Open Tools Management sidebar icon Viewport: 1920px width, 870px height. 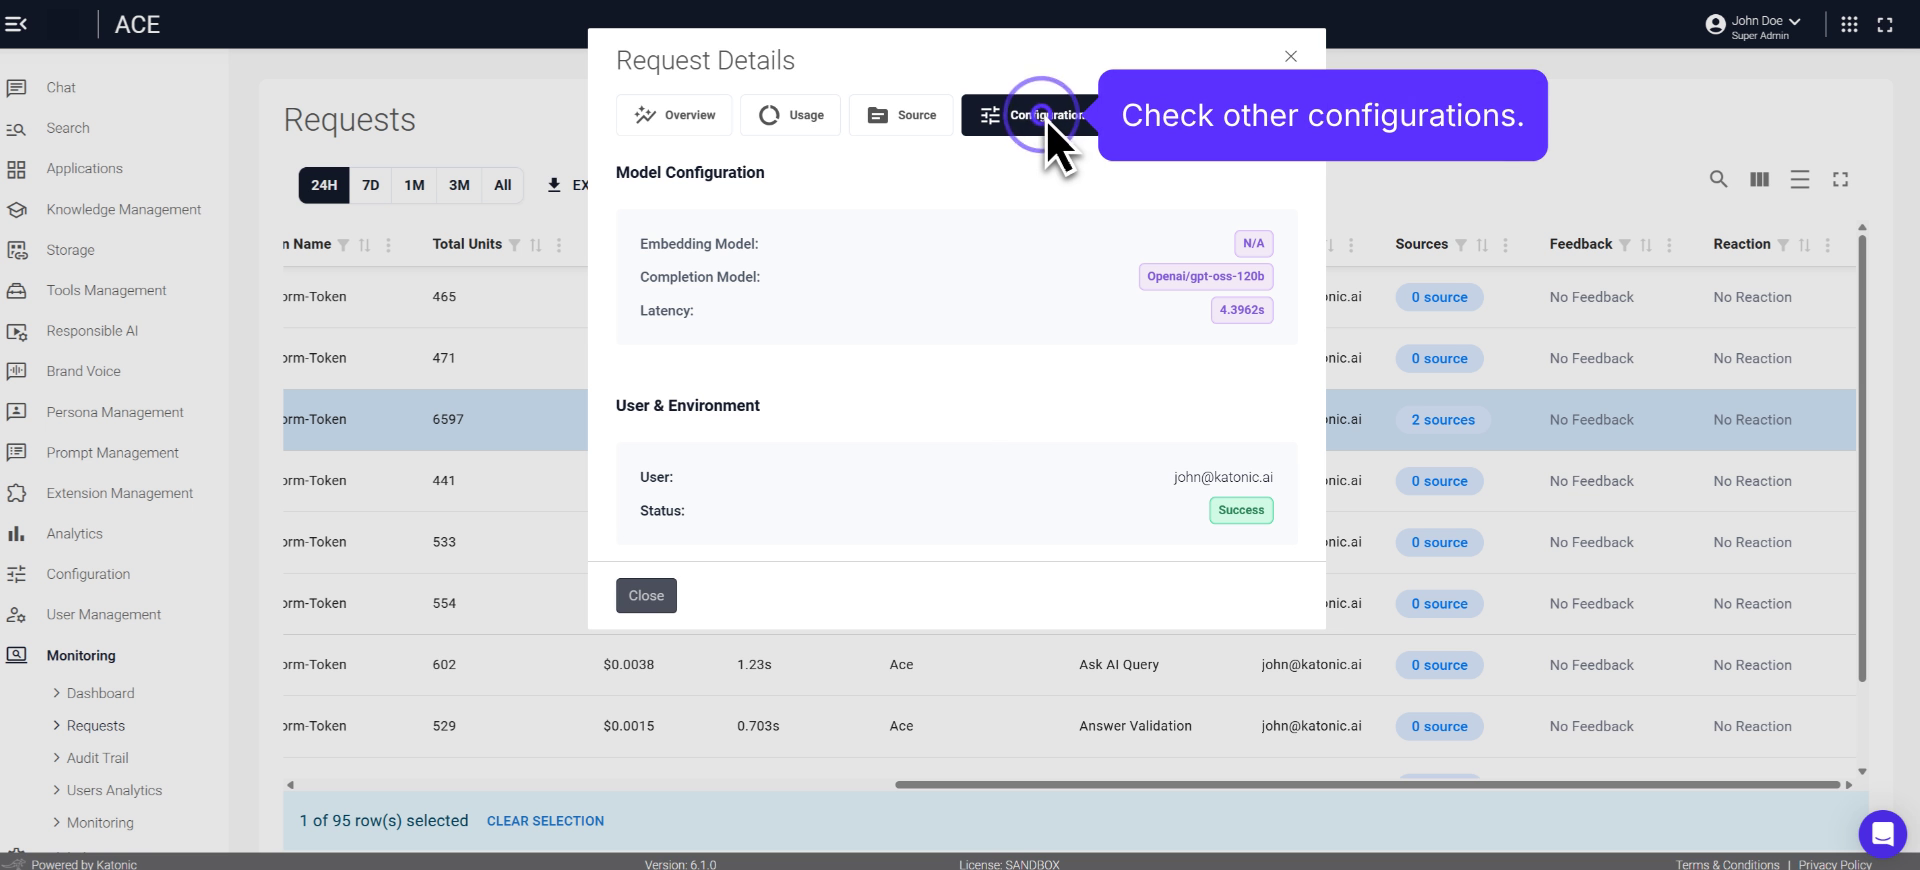[x=16, y=291]
